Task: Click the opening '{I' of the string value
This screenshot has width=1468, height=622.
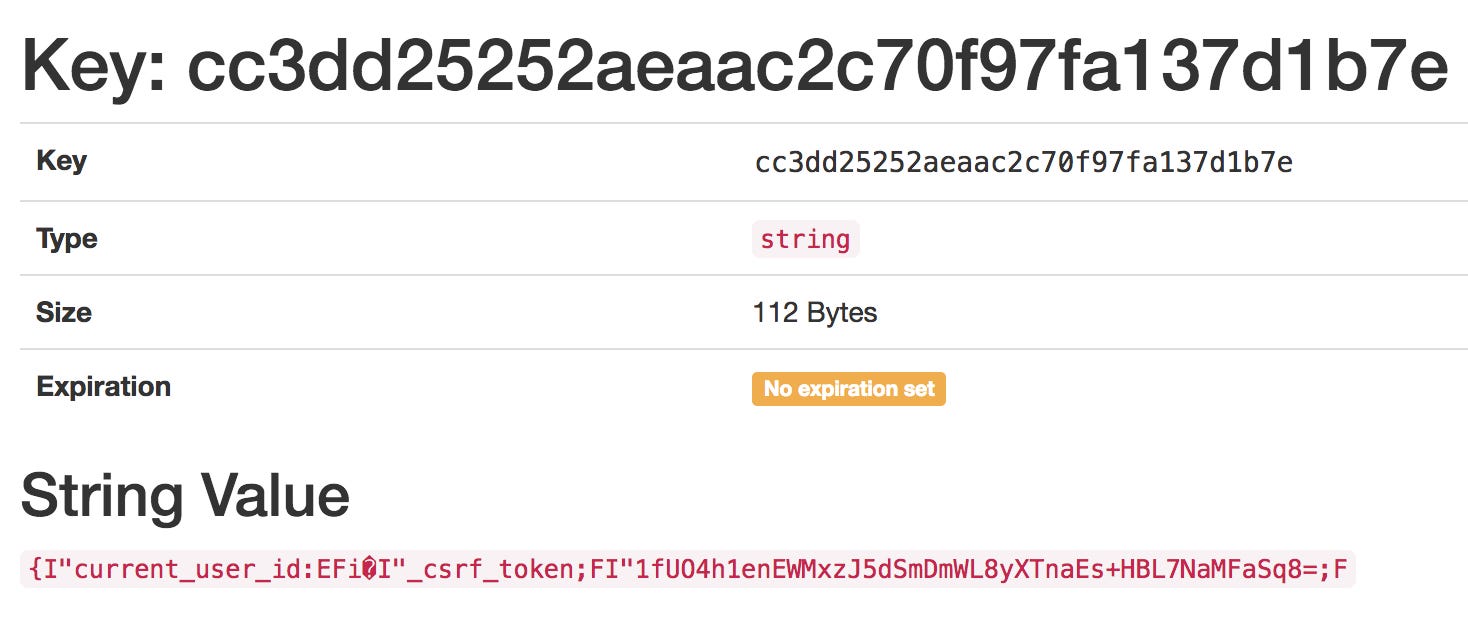Action: (x=44, y=571)
